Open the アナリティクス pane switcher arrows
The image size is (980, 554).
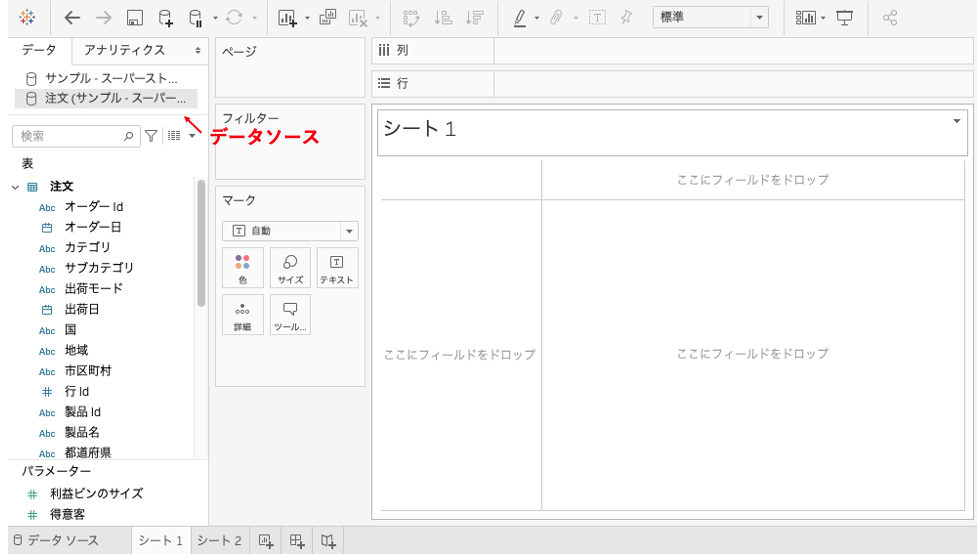tap(198, 51)
